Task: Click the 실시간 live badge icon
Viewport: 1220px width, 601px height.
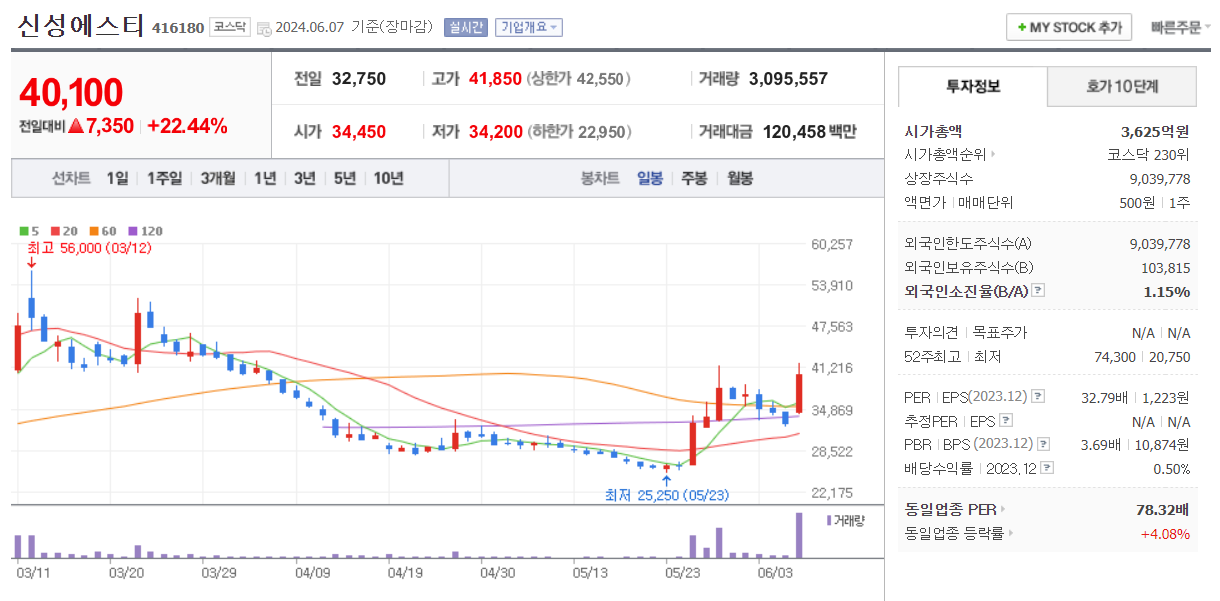Action: point(467,27)
